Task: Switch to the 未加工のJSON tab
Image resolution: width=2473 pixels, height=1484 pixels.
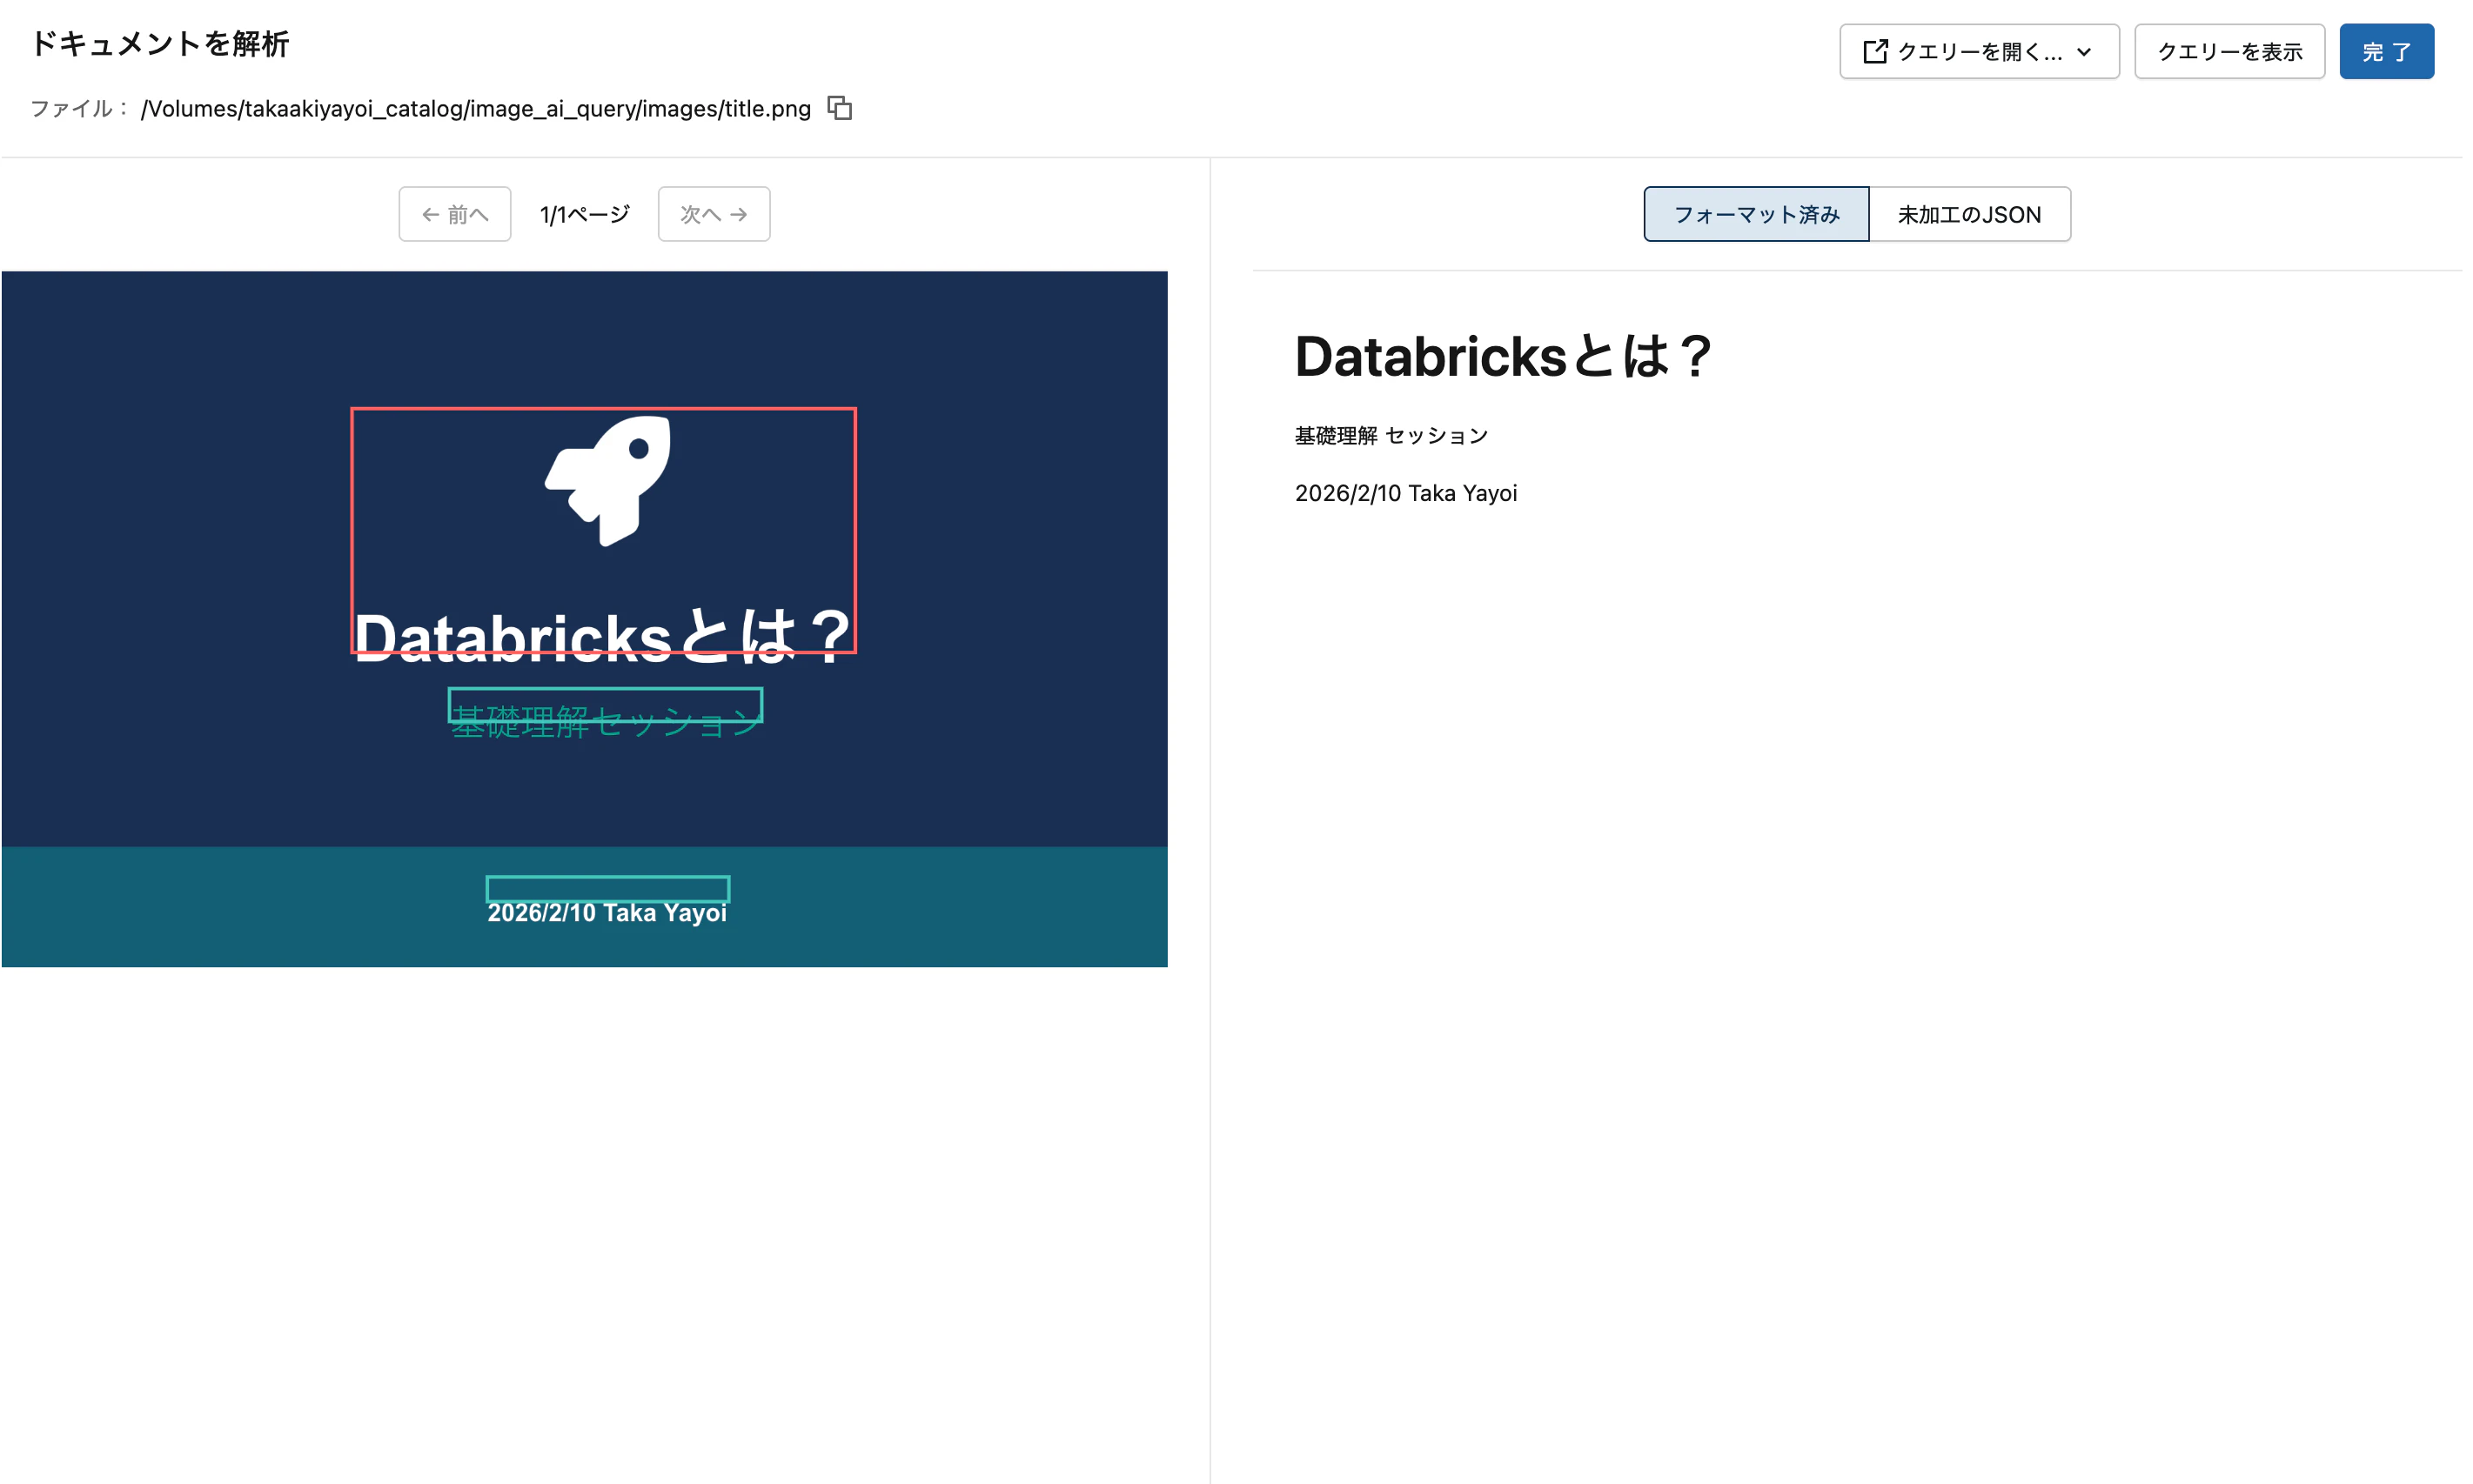Action: [1969, 214]
